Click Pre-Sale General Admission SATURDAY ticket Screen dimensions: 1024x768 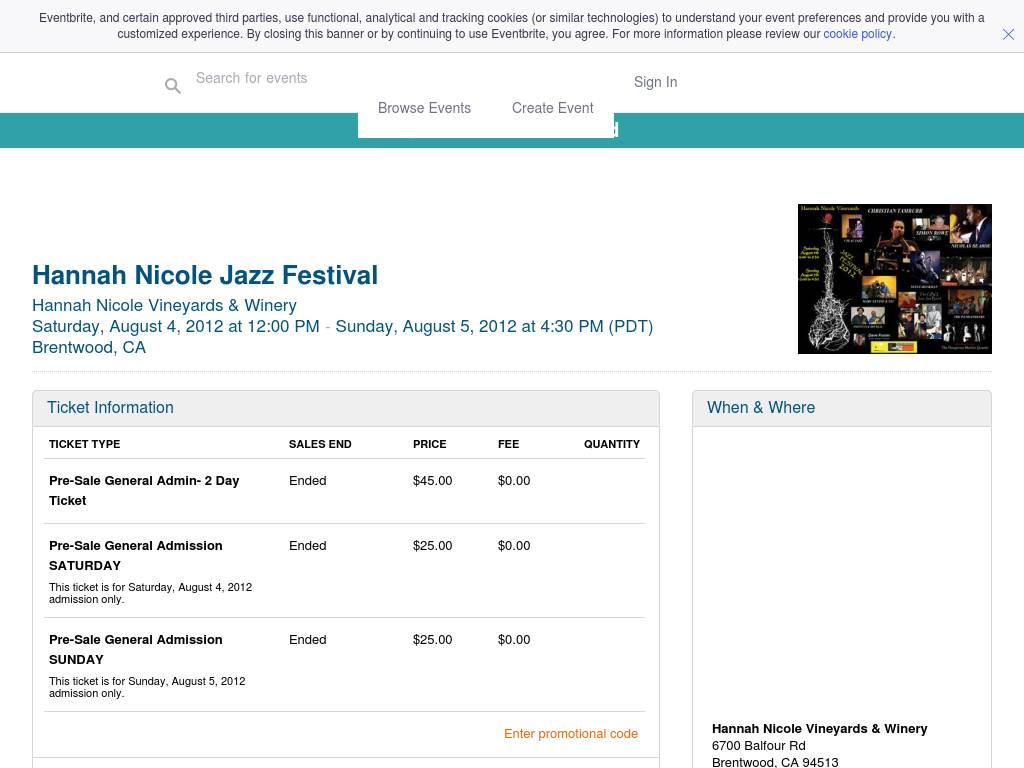[135, 555]
